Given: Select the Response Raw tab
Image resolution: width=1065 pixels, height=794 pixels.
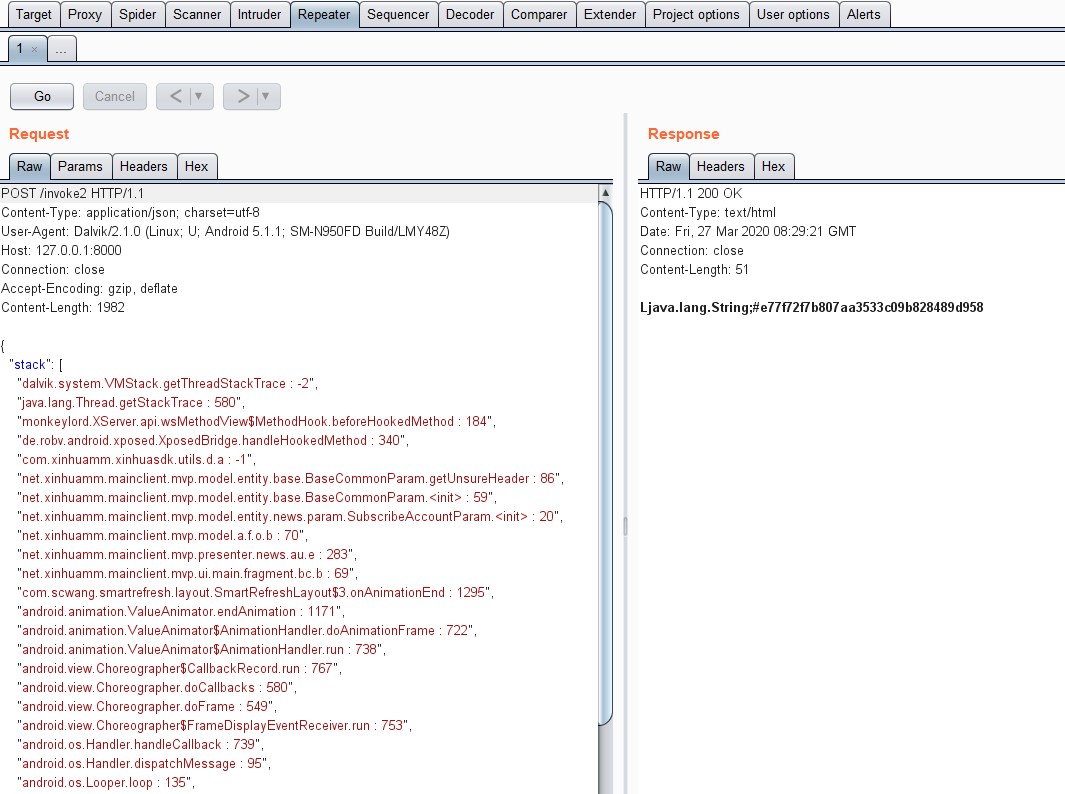Looking at the screenshot, I should 668,166.
